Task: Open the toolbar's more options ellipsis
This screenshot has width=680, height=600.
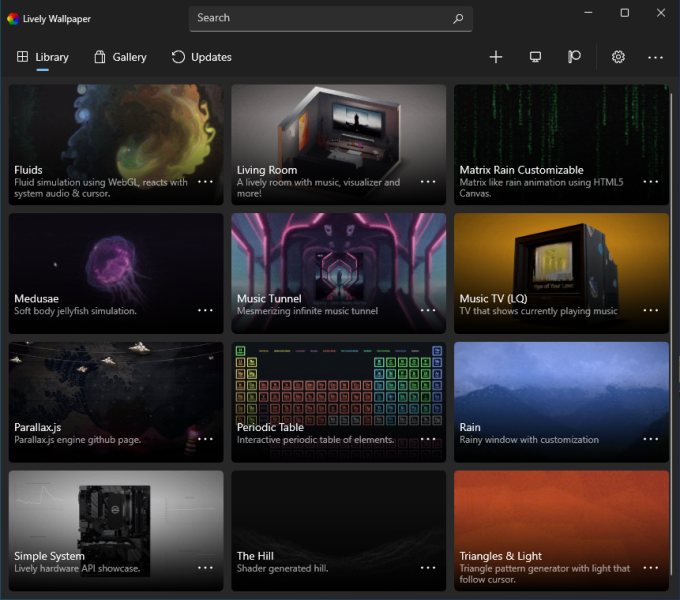Action: pos(655,57)
